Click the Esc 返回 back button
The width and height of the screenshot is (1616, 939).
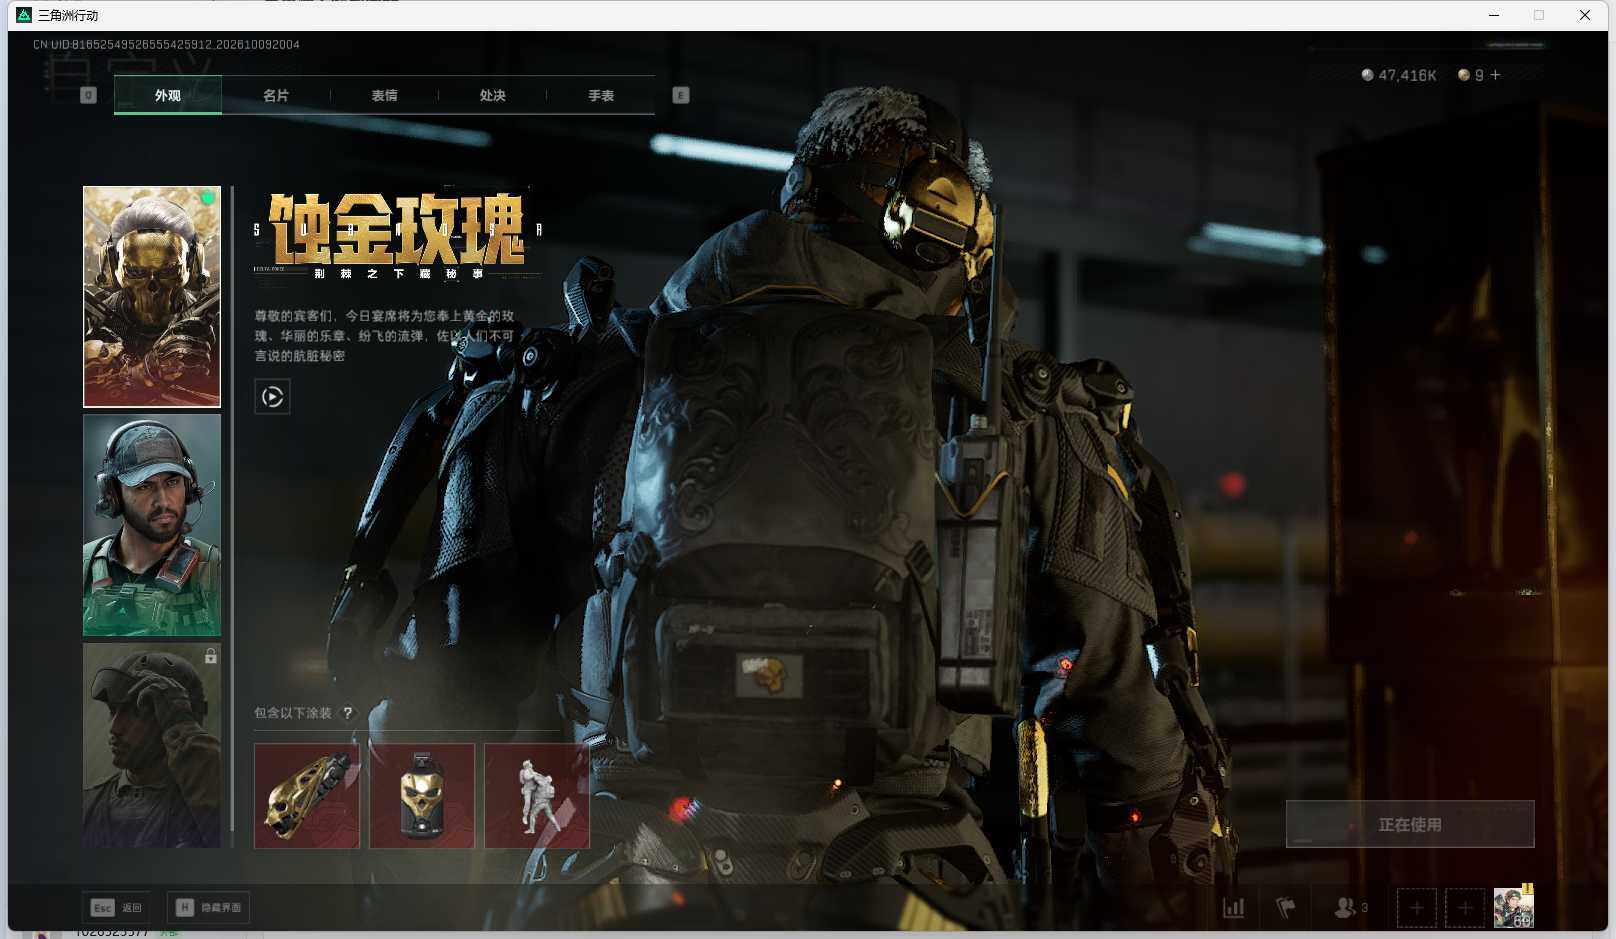[x=116, y=907]
